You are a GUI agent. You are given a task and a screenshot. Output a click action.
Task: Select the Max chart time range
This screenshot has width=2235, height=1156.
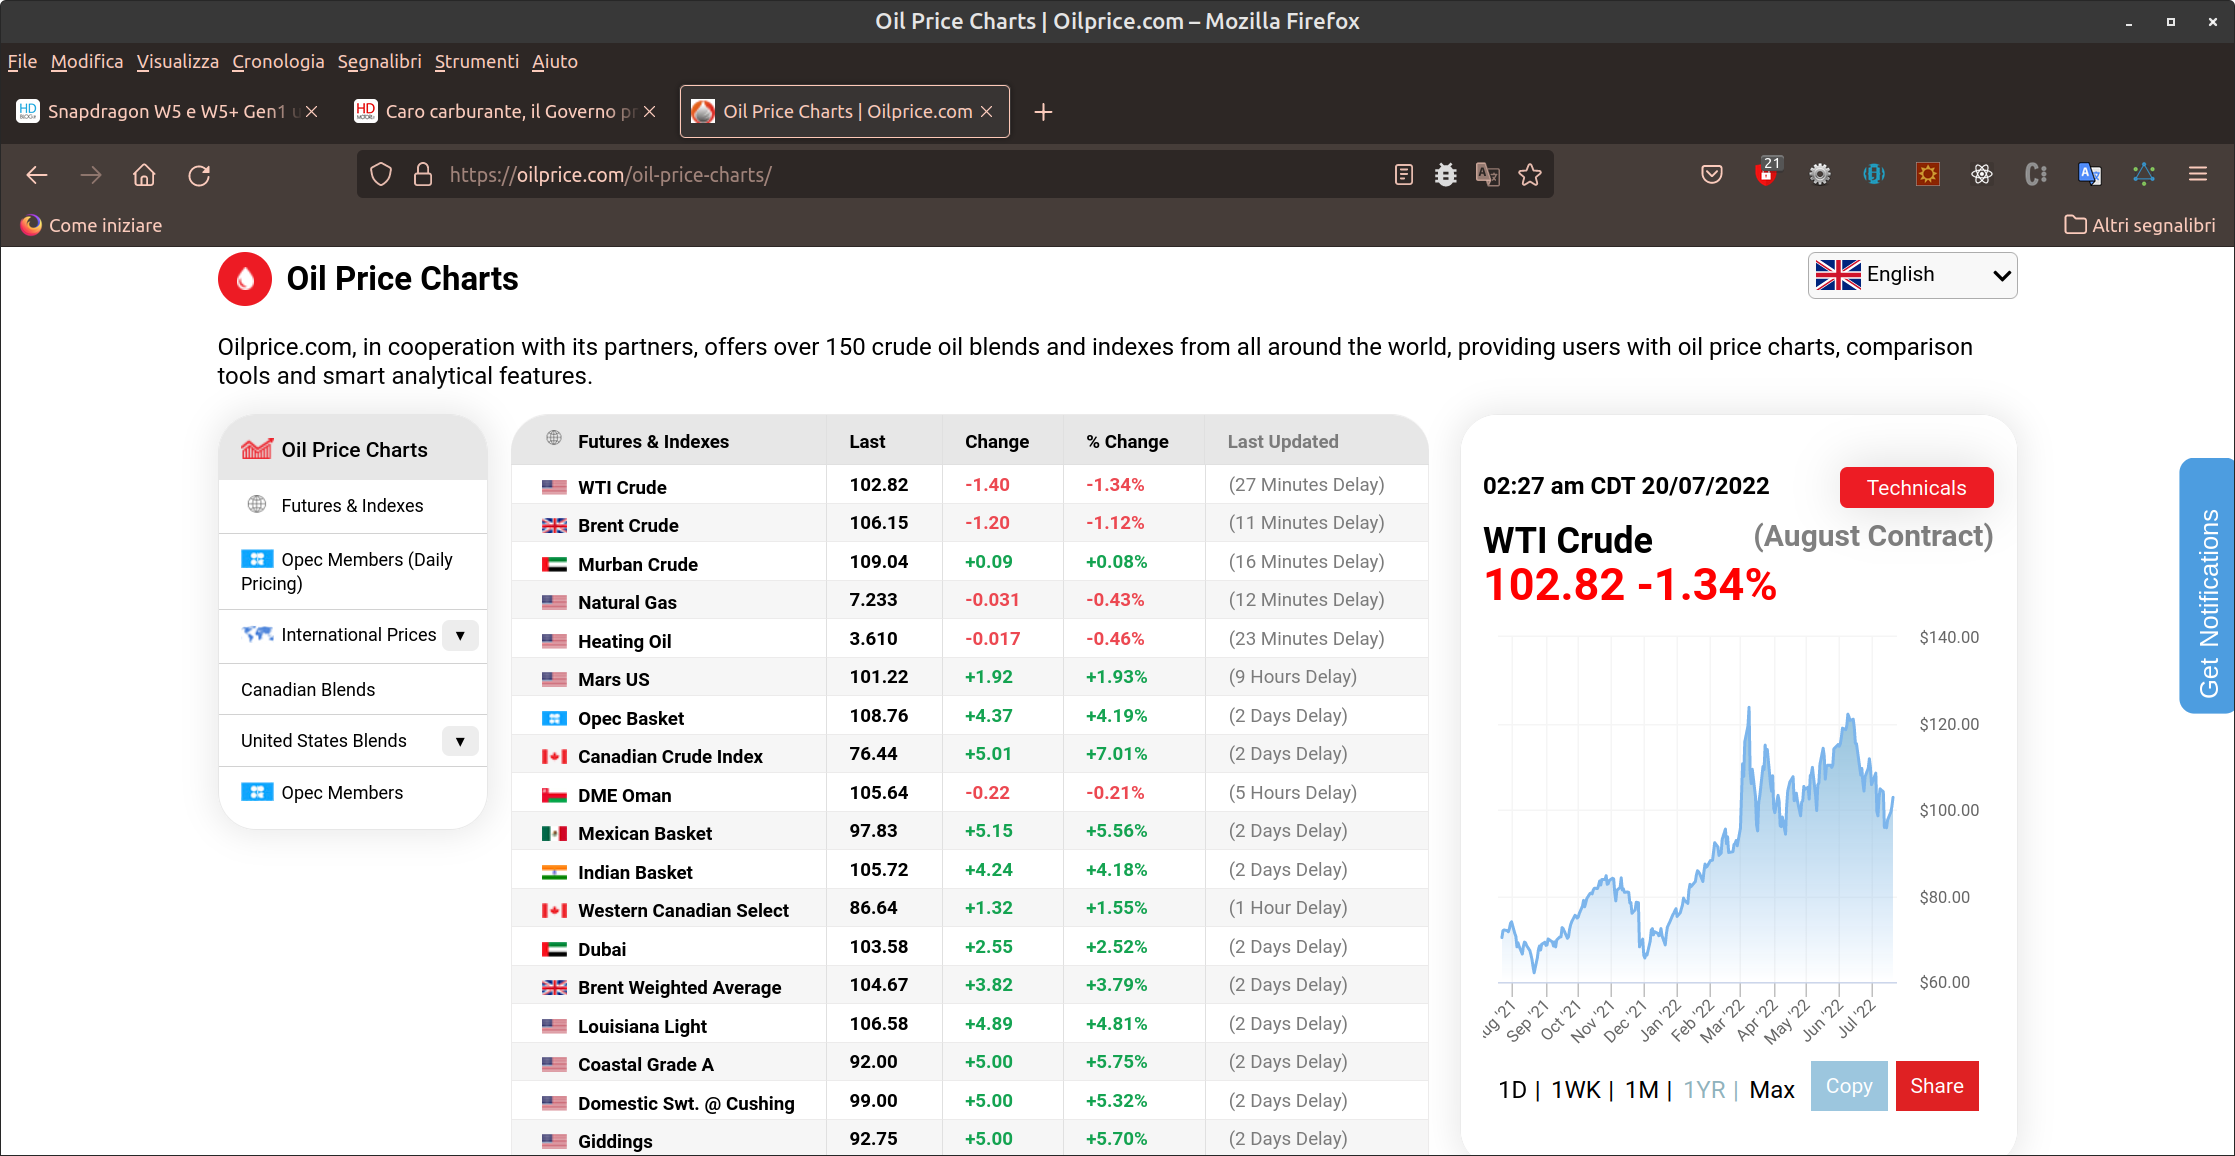pos(1771,1090)
